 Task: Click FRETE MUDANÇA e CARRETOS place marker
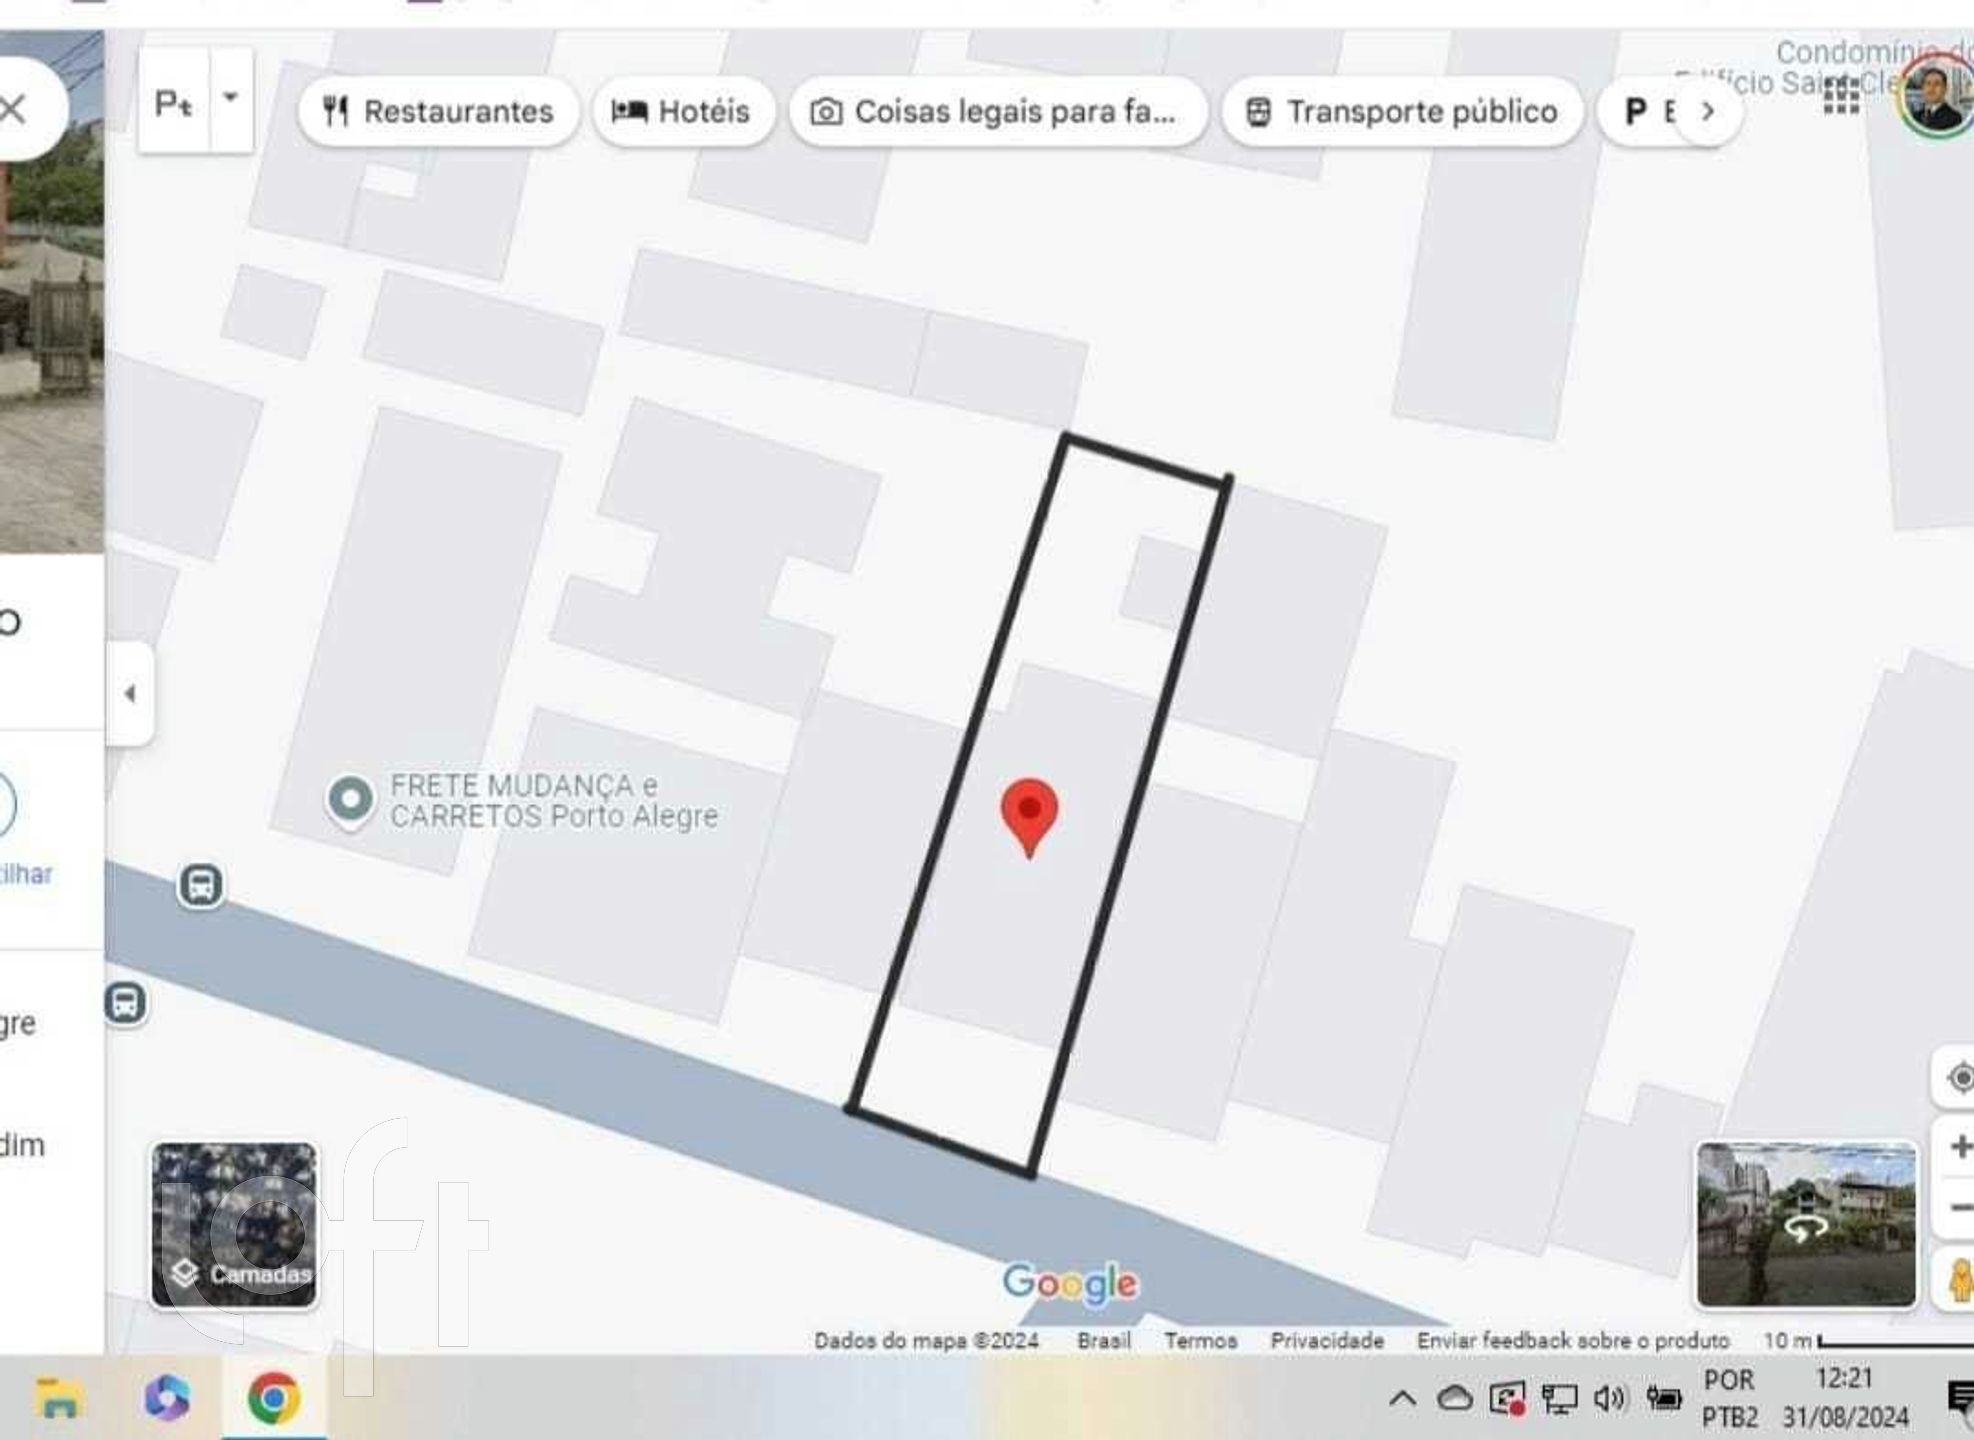point(350,800)
